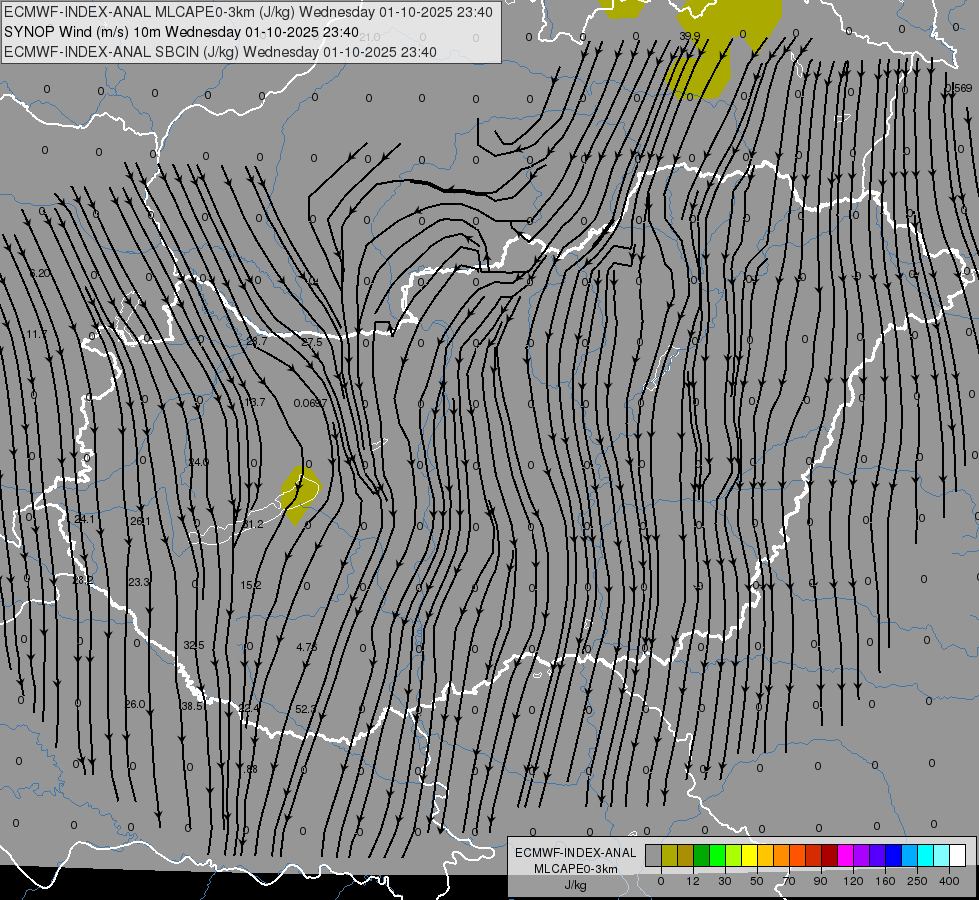
Task: Click the J/kg unit label in legend
Action: pos(575,885)
